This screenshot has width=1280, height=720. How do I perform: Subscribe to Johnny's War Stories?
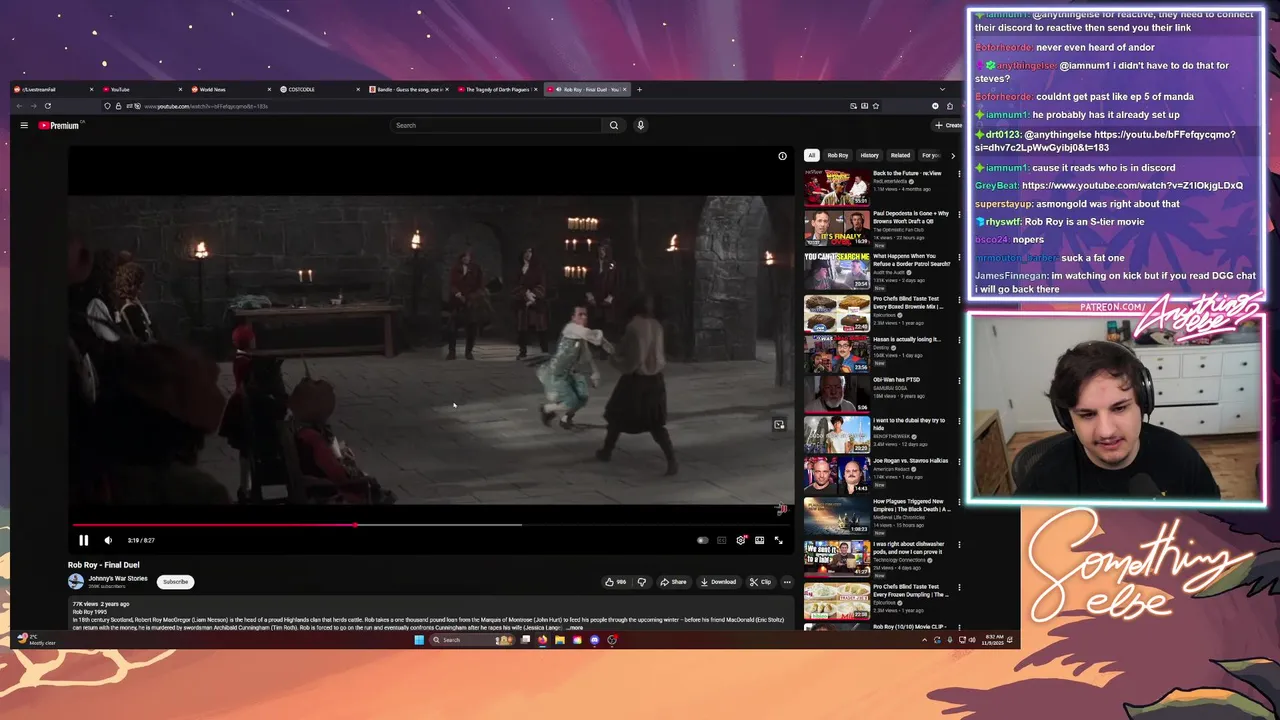tap(175, 582)
